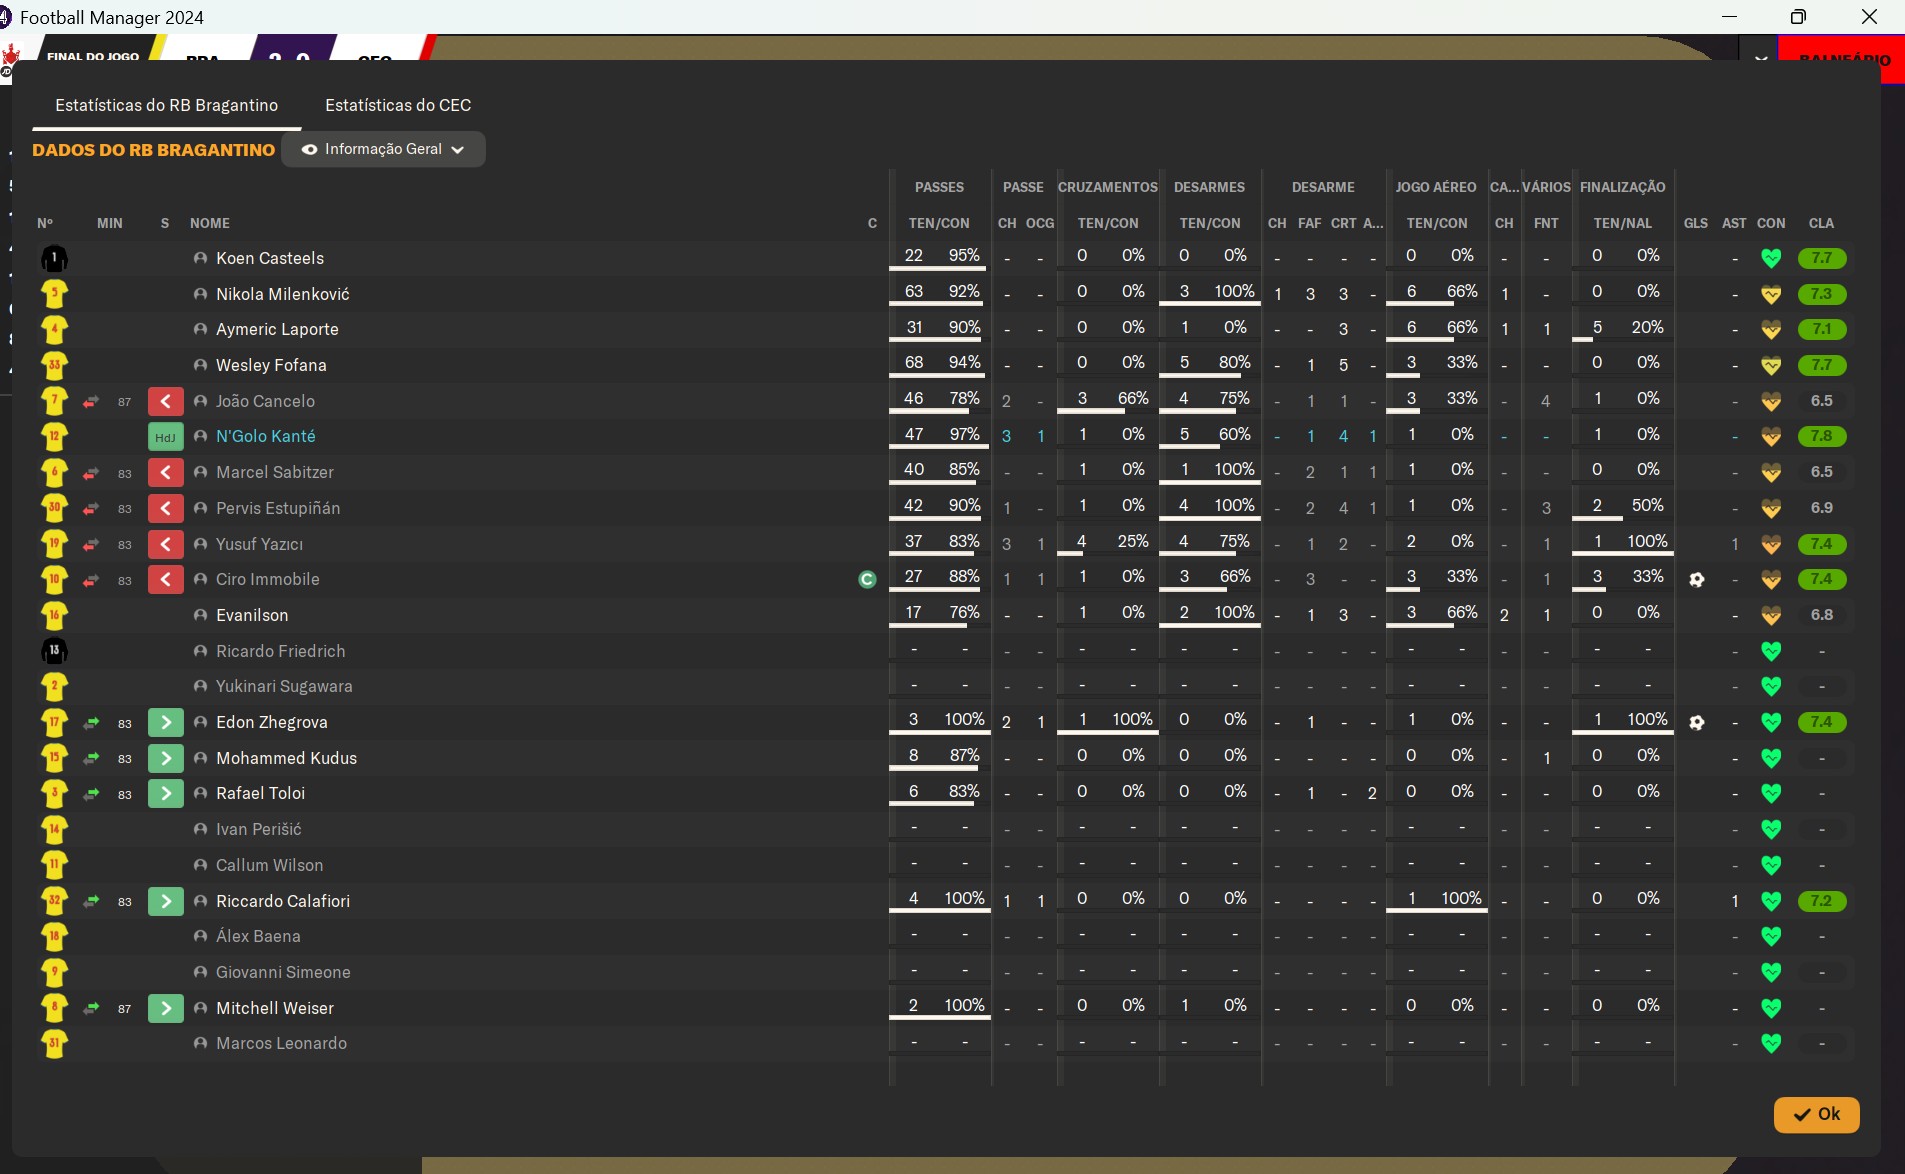Sort table by MIN column
The image size is (1905, 1174).
pos(110,223)
